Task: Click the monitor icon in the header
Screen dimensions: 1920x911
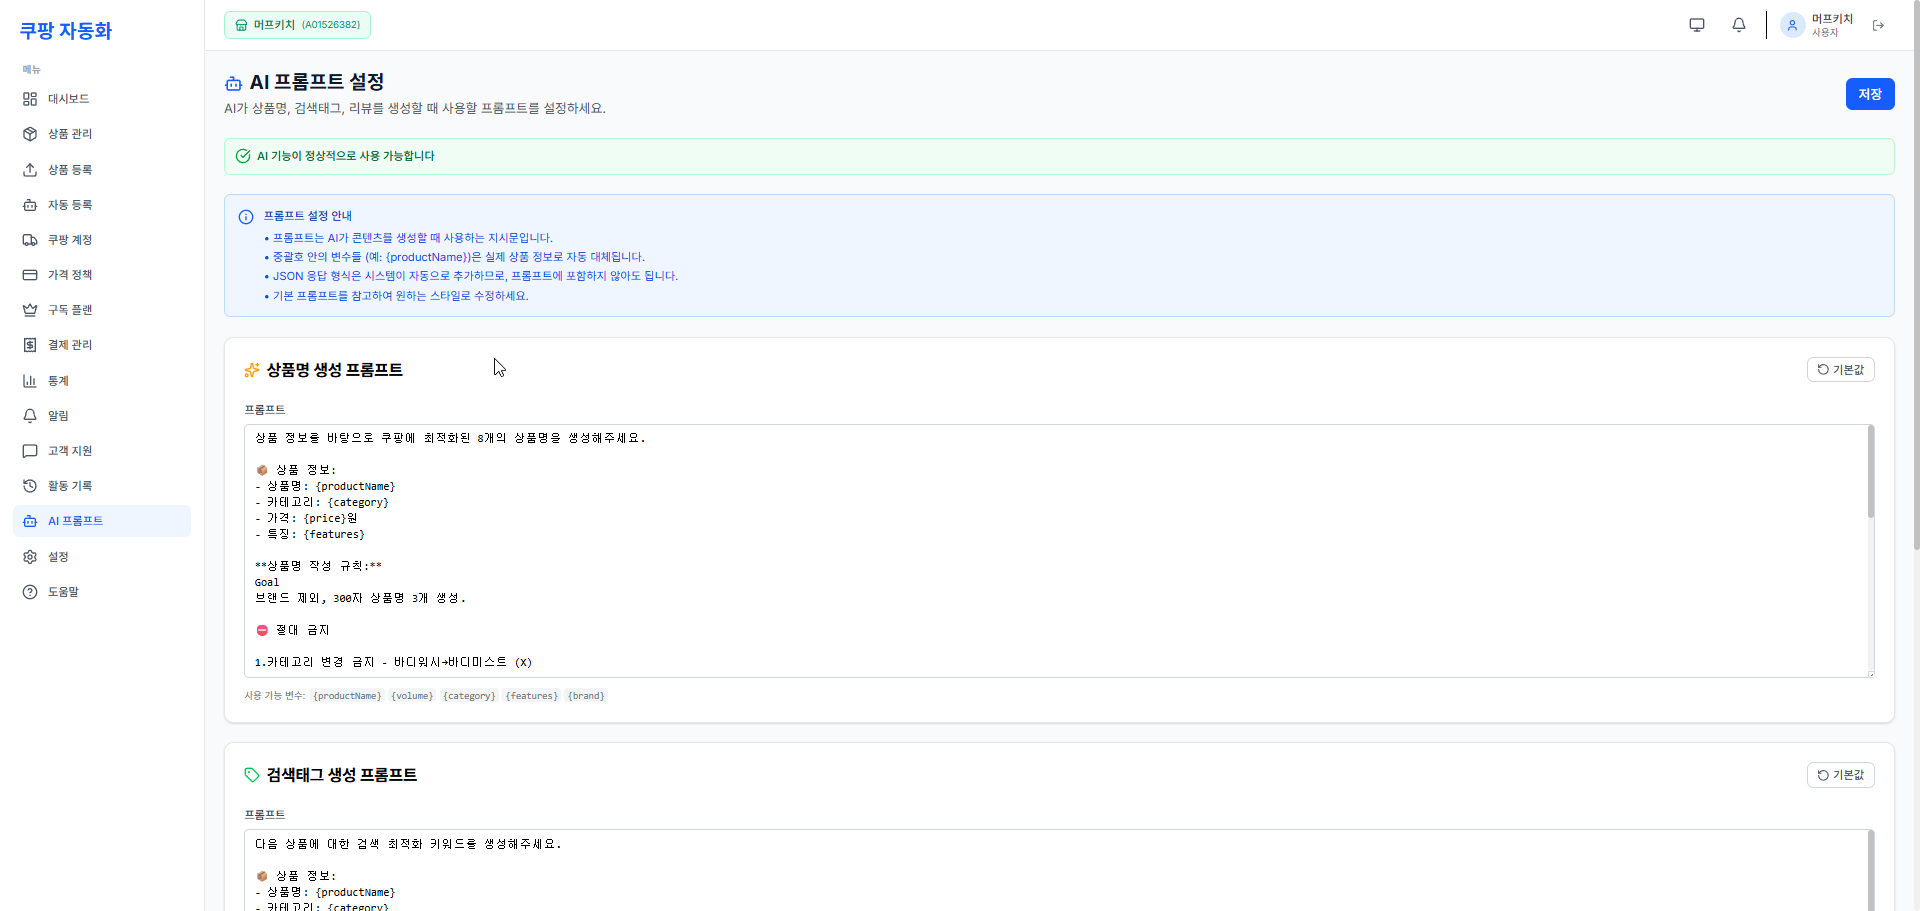Action: [x=1697, y=25]
